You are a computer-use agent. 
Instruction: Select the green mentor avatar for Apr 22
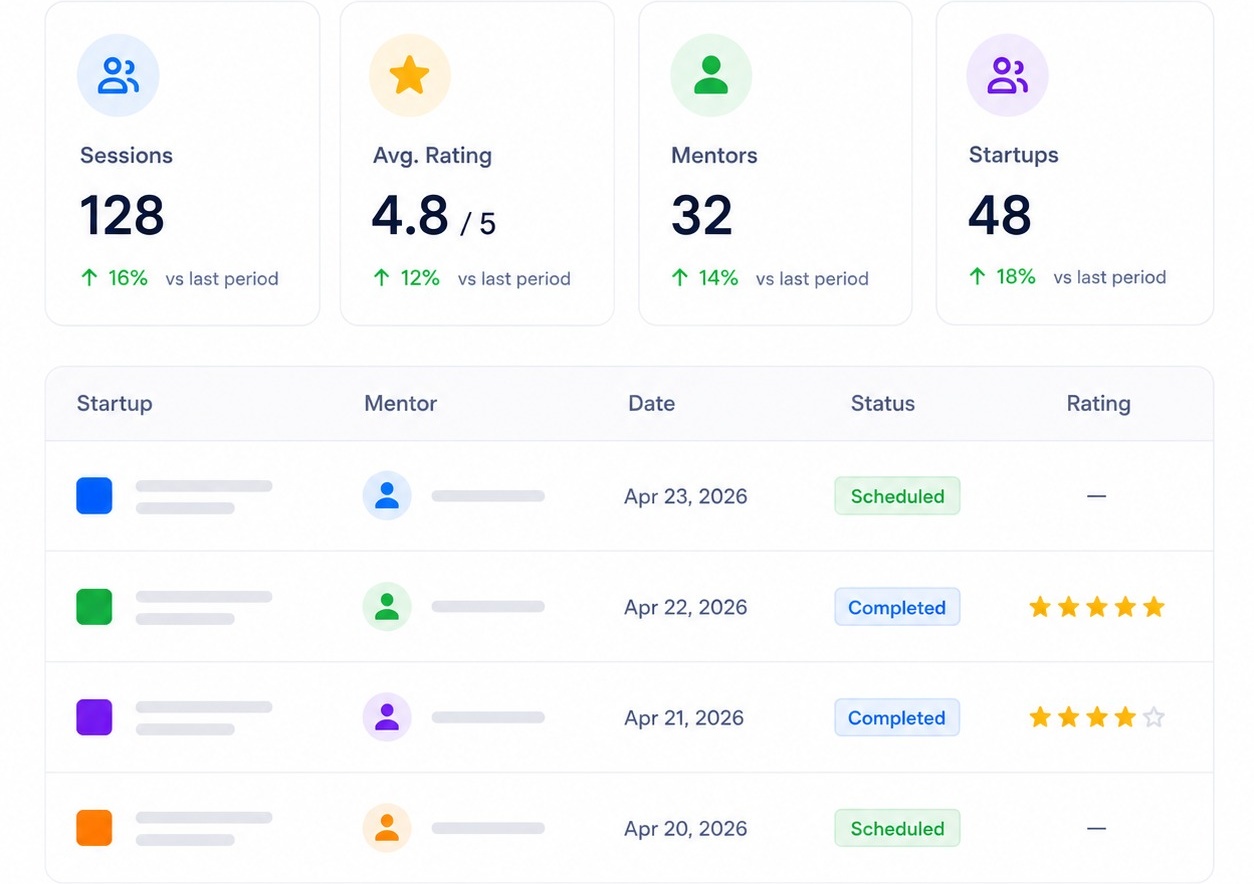click(x=387, y=606)
